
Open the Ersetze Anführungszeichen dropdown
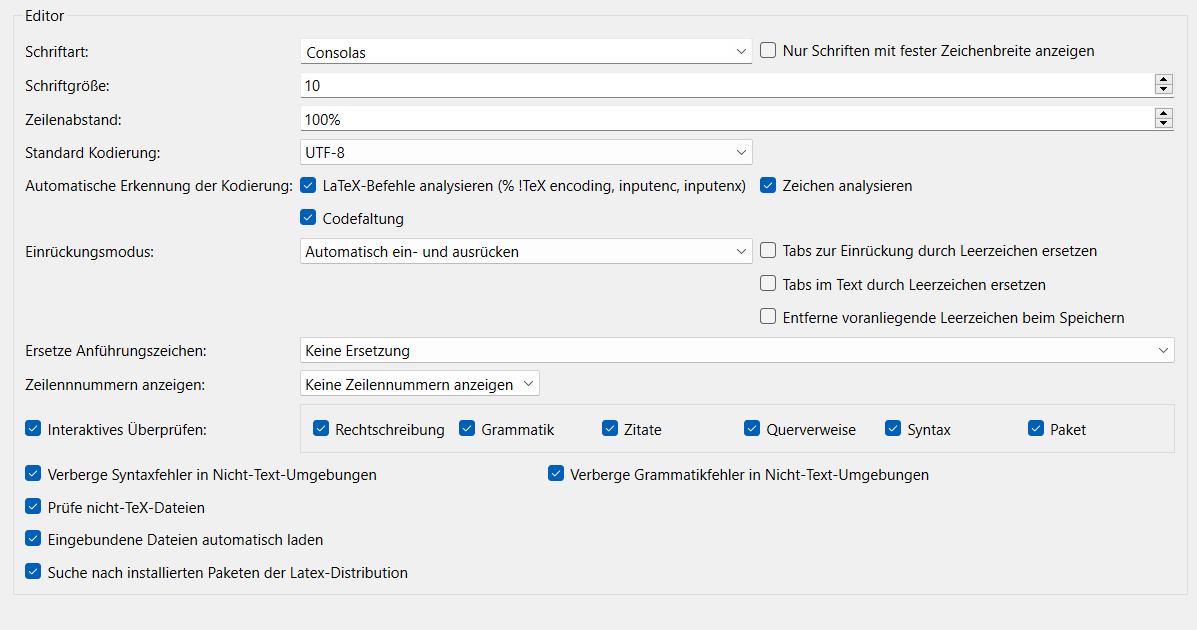point(737,351)
